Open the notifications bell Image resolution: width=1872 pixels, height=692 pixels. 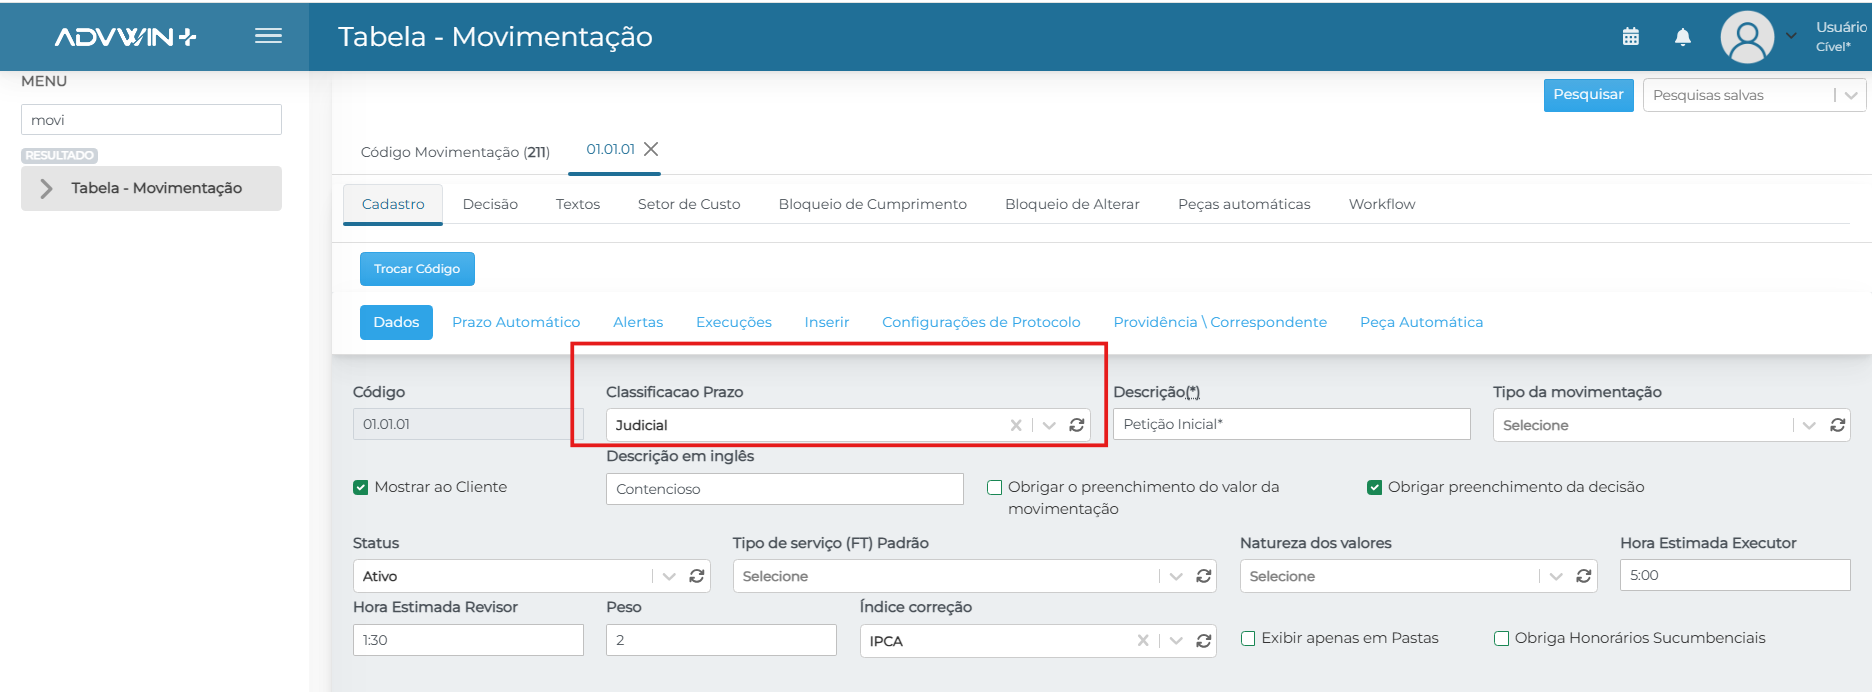coord(1683,37)
